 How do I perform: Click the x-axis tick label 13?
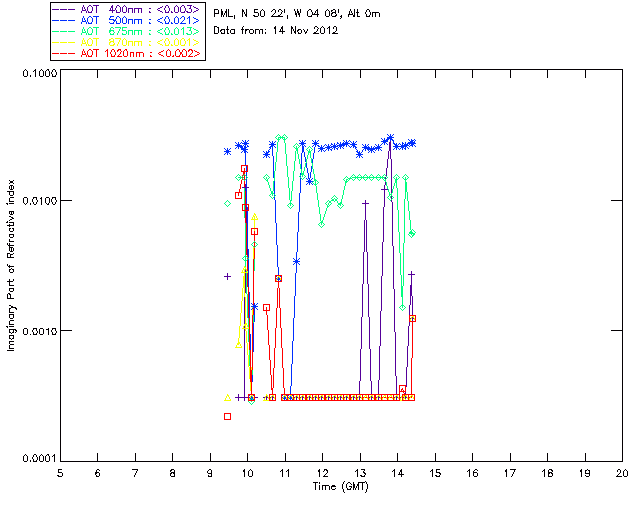pos(360,473)
